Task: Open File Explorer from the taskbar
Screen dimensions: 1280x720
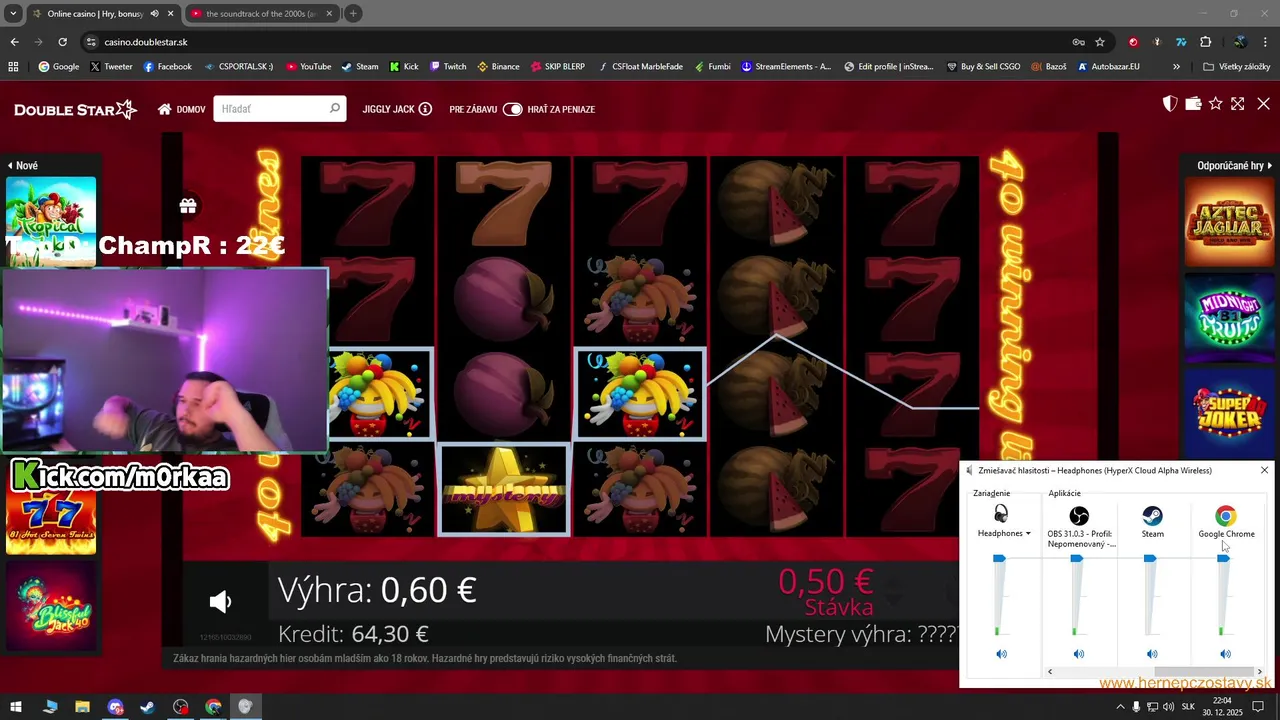Action: (82, 707)
